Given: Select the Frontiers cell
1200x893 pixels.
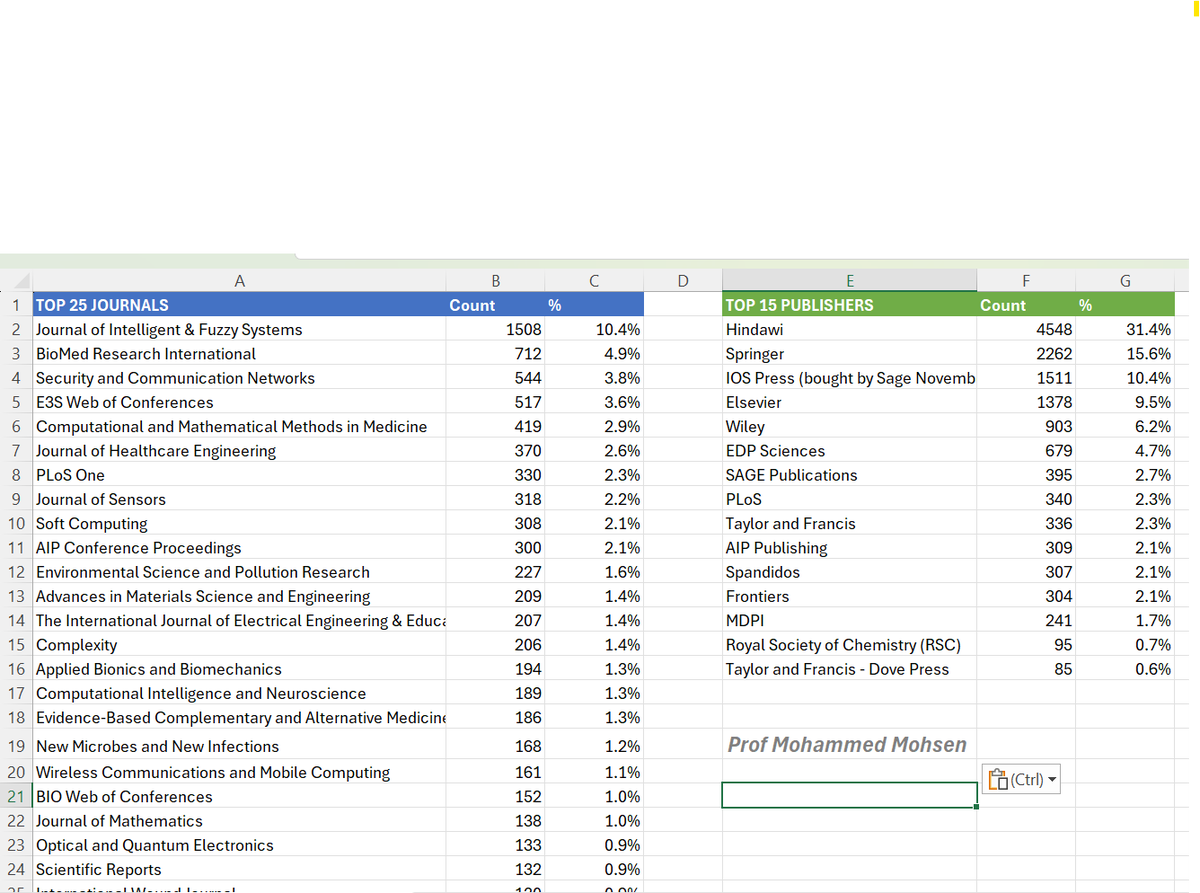Looking at the screenshot, I should [849, 596].
